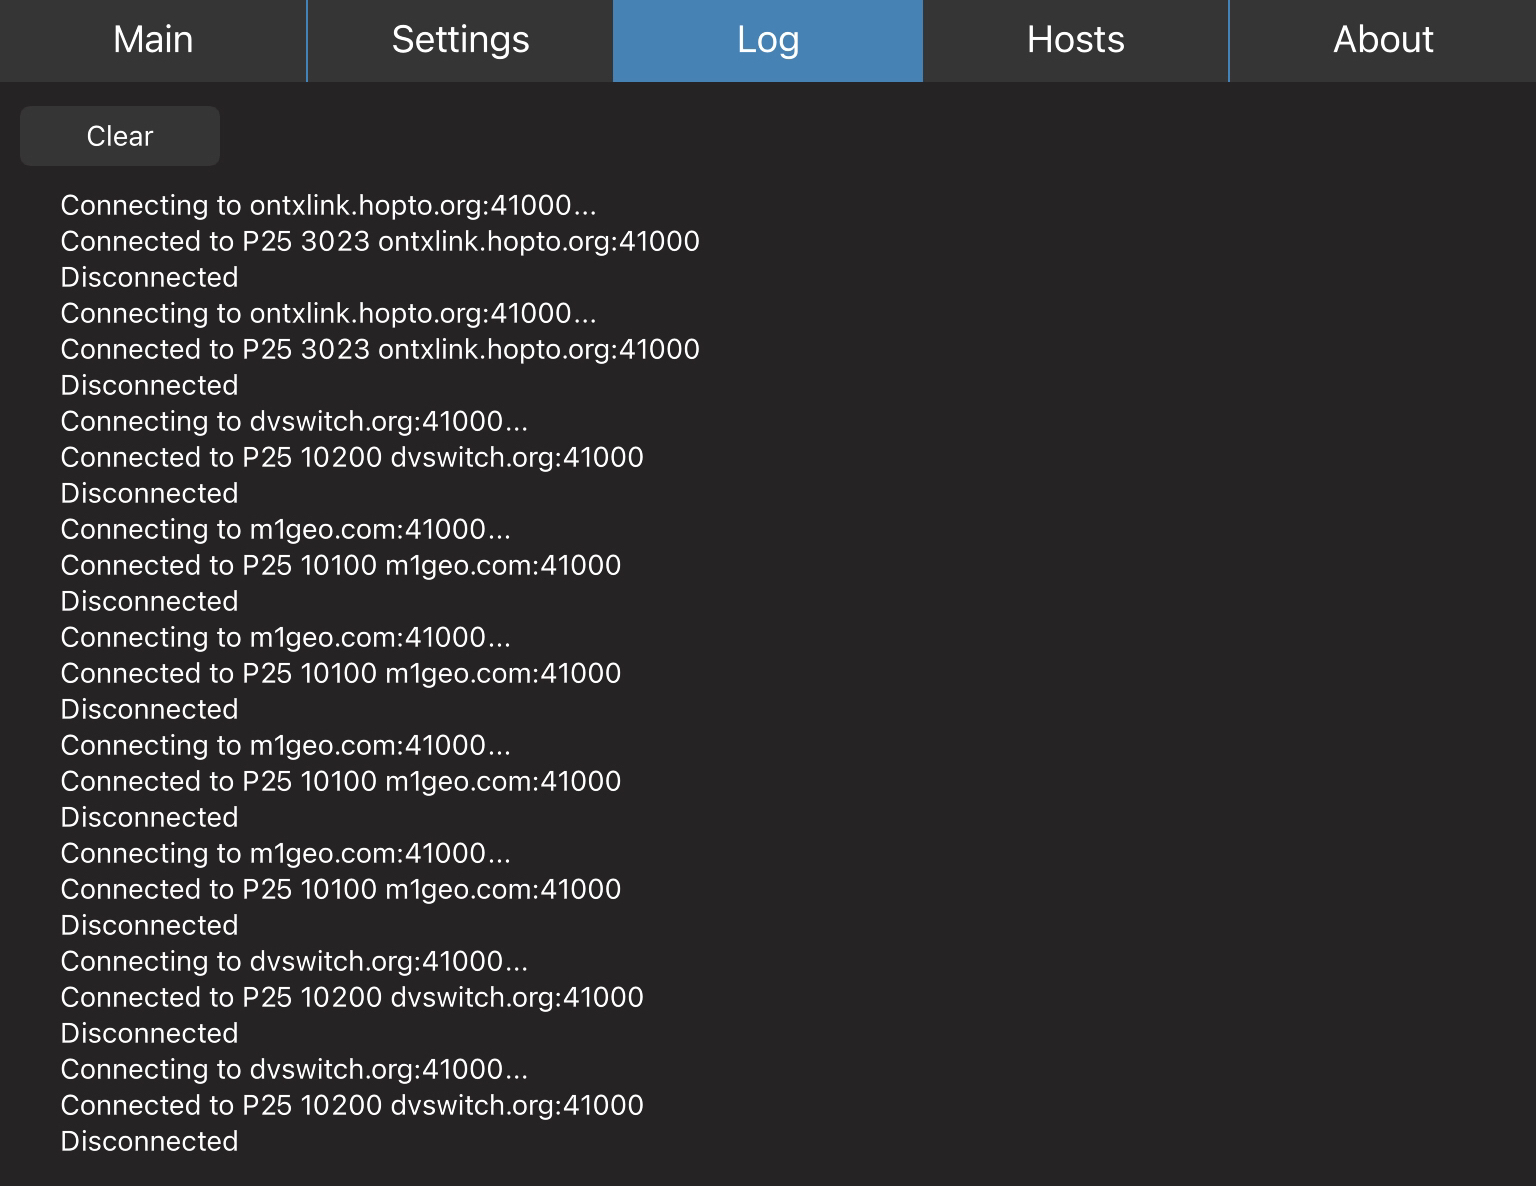Image resolution: width=1536 pixels, height=1186 pixels.
Task: Select the last Connected to P25 10200 line
Action: point(352,1105)
